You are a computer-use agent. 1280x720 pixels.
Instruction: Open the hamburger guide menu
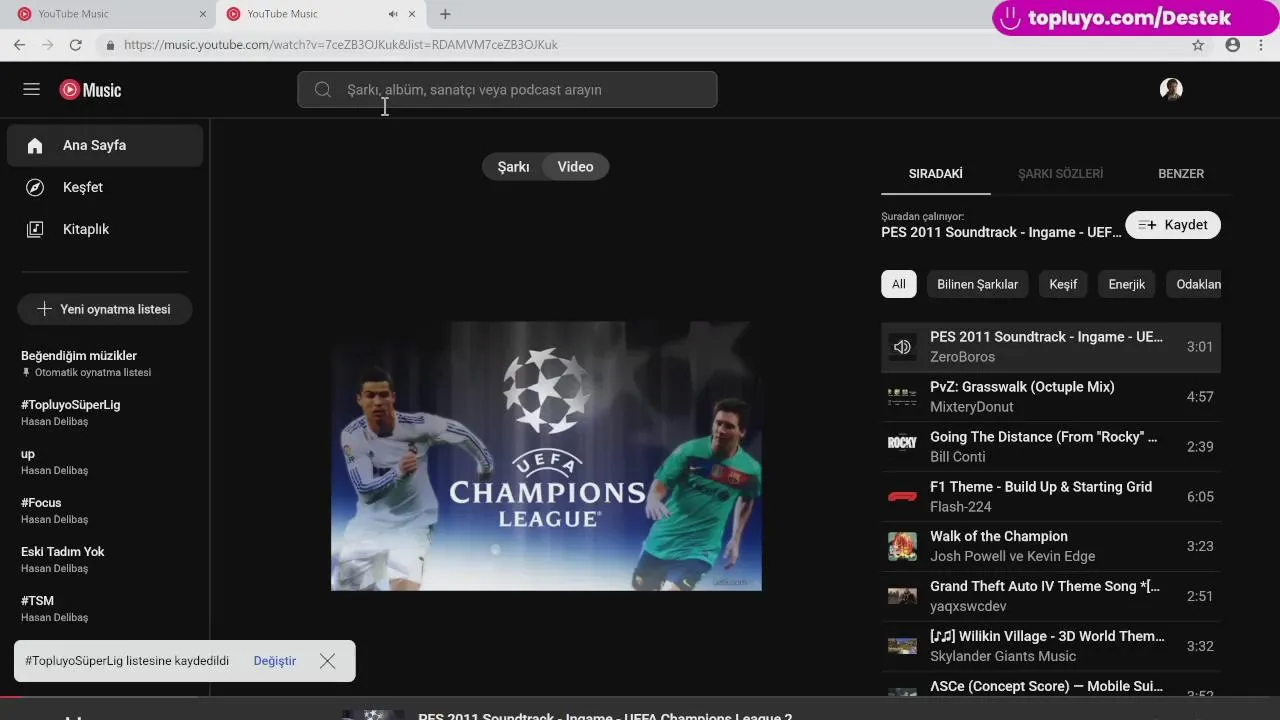tap(31, 90)
